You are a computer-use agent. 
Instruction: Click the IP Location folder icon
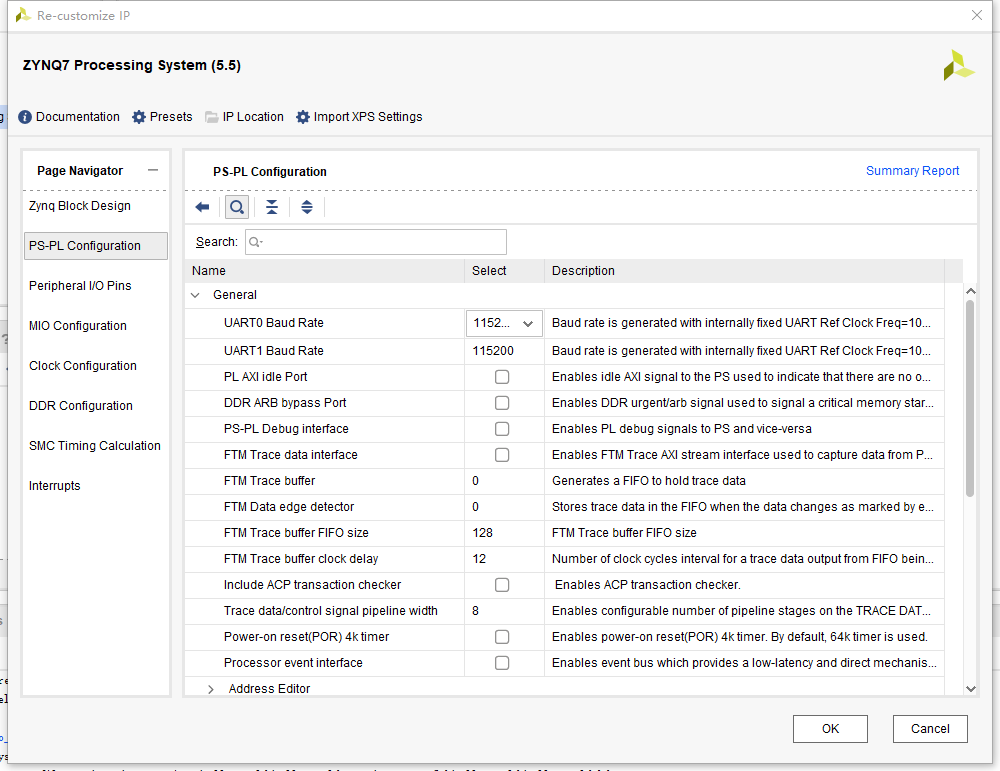[212, 117]
